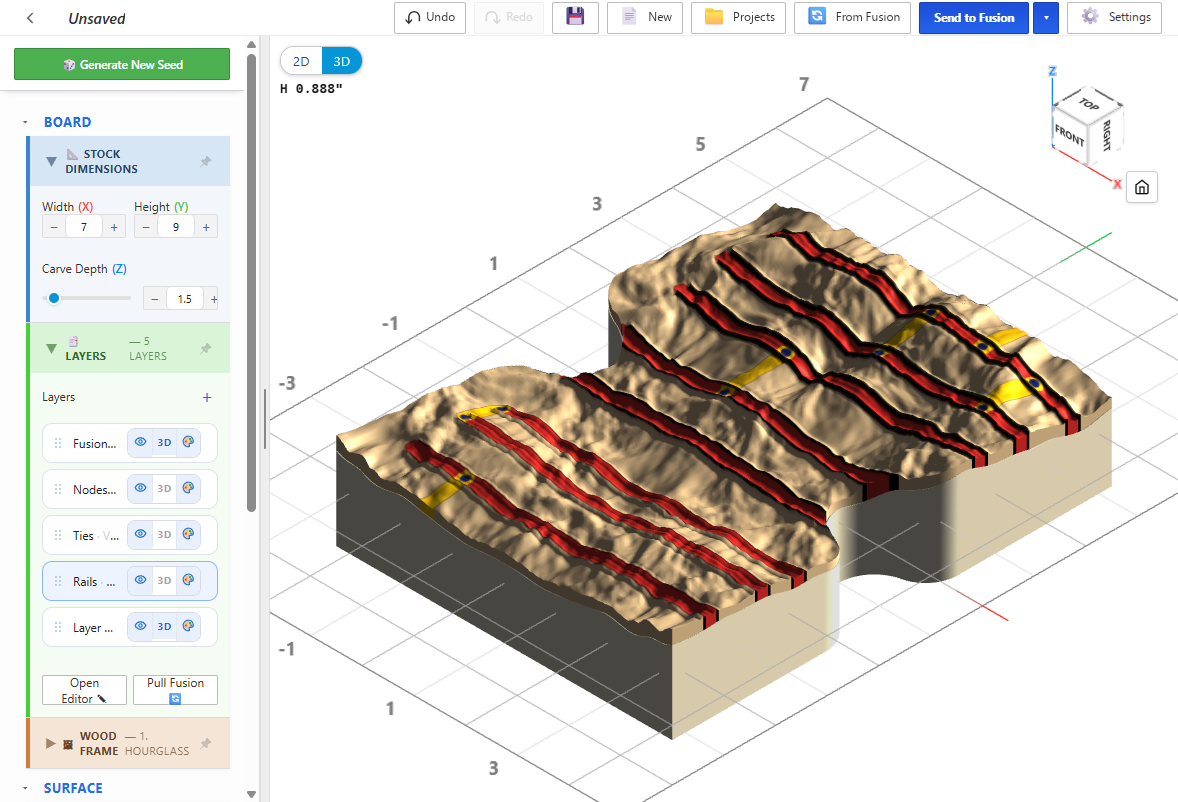The image size is (1178, 802).
Task: Switch to the 3D view tab
Action: (x=342, y=62)
